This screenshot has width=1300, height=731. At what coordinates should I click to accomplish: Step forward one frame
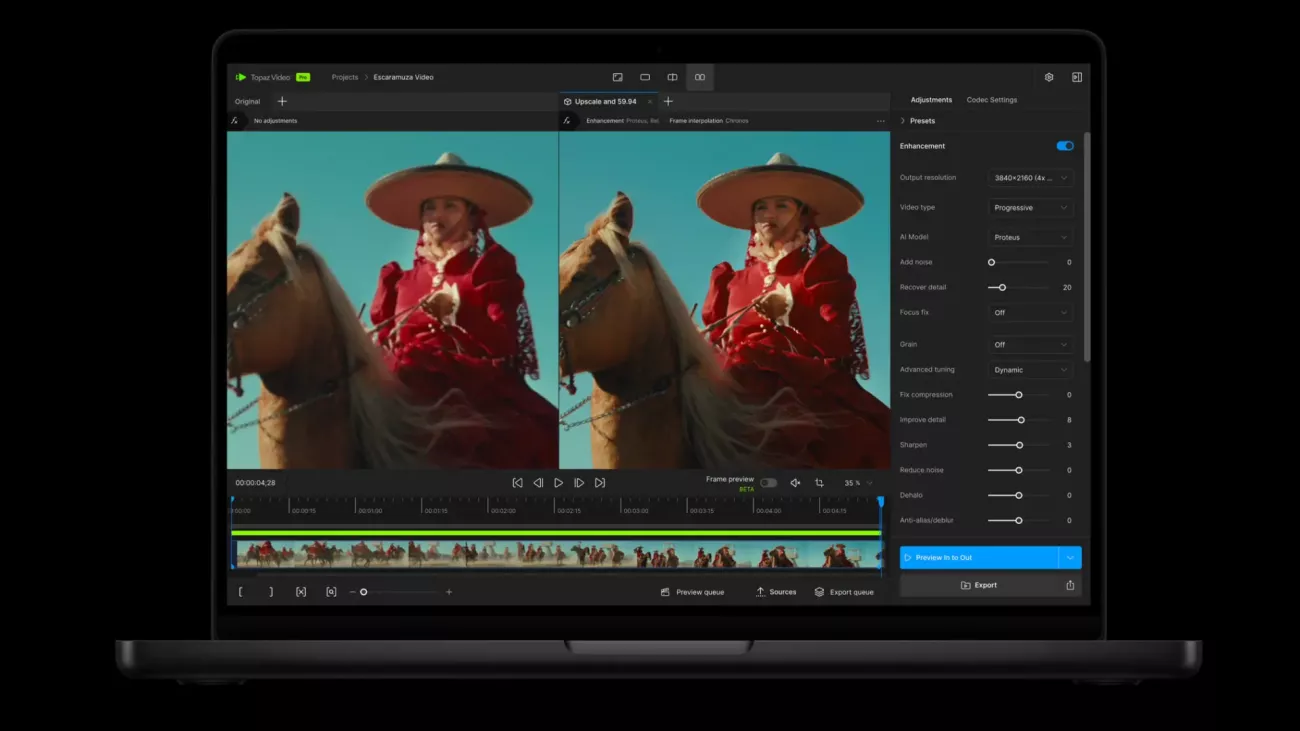pos(579,483)
